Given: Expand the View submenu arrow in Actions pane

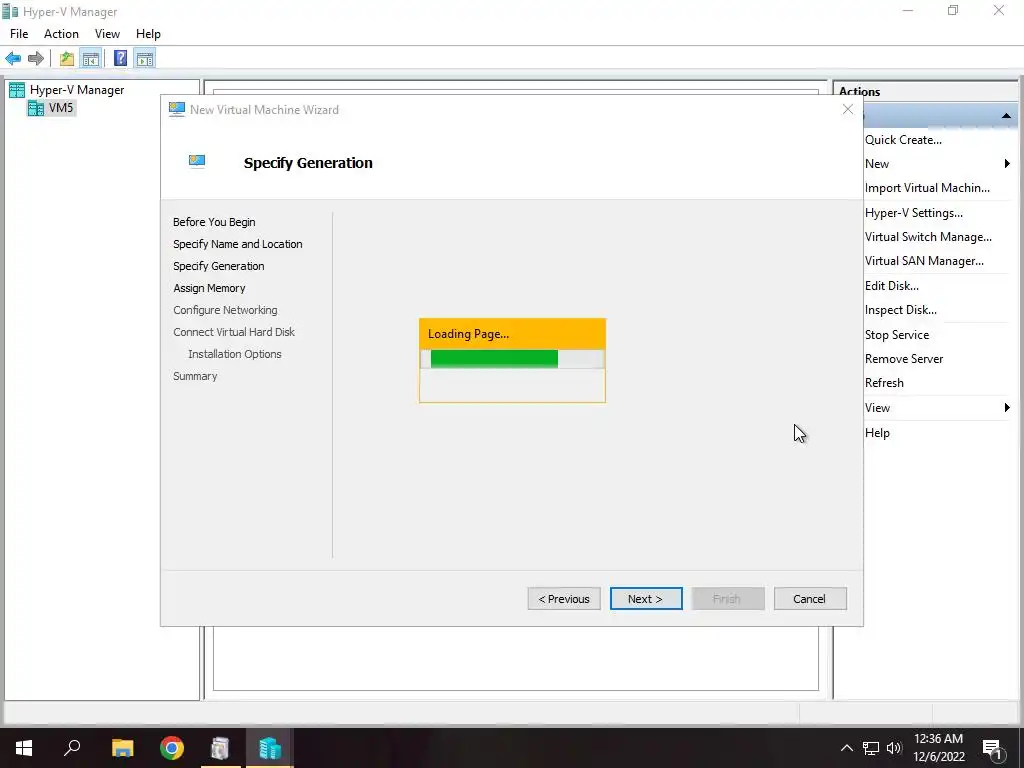Looking at the screenshot, I should pos(1007,408).
